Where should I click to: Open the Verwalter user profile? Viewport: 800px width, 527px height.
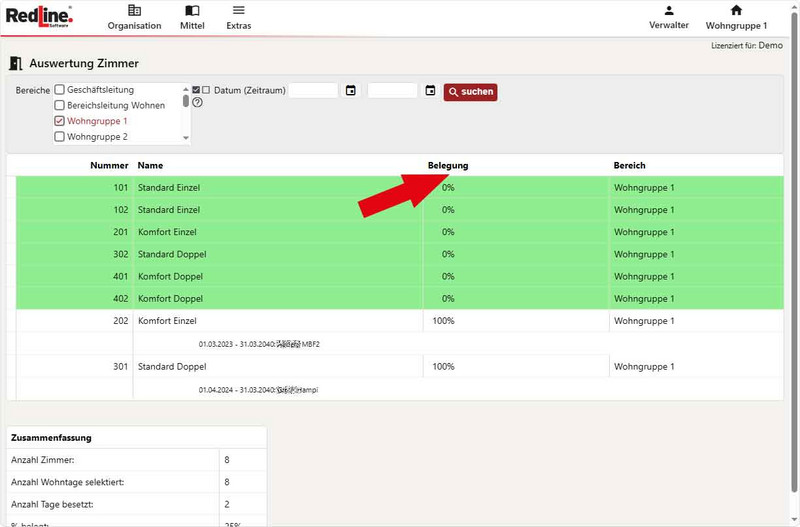point(668,17)
